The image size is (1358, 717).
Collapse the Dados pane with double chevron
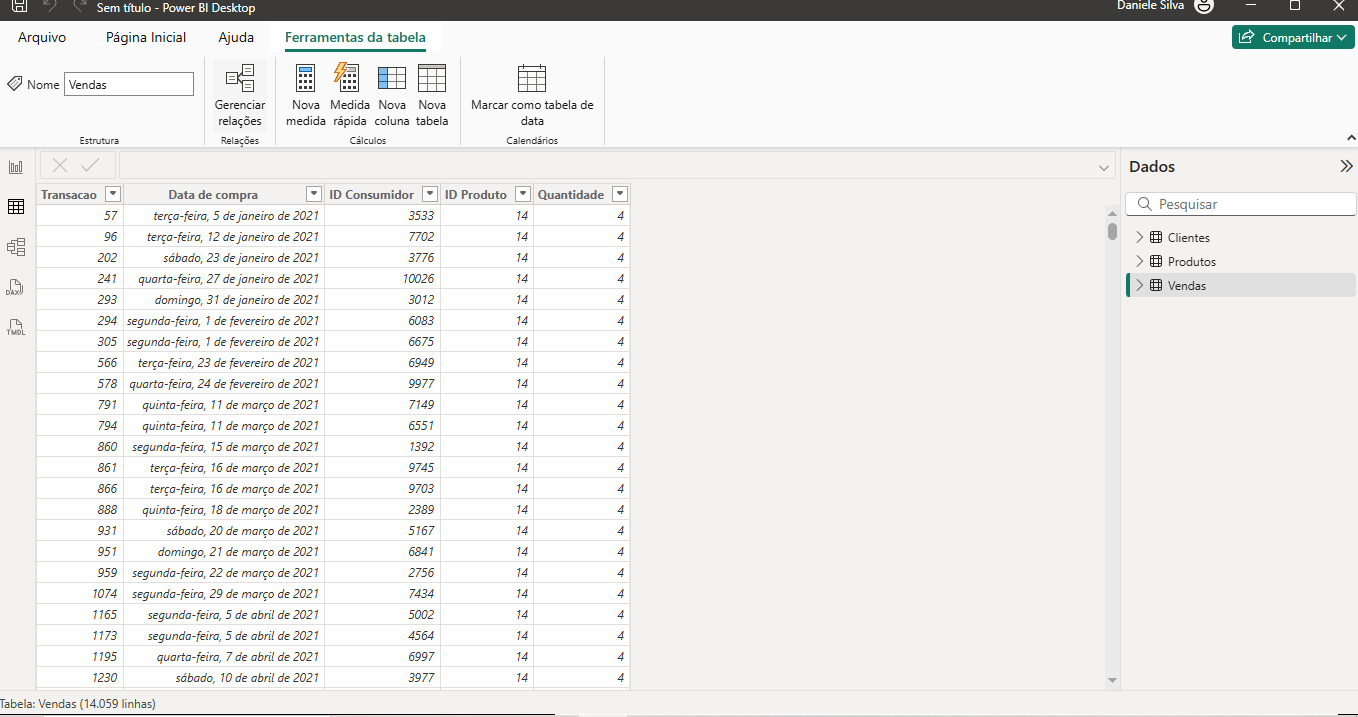(1346, 167)
